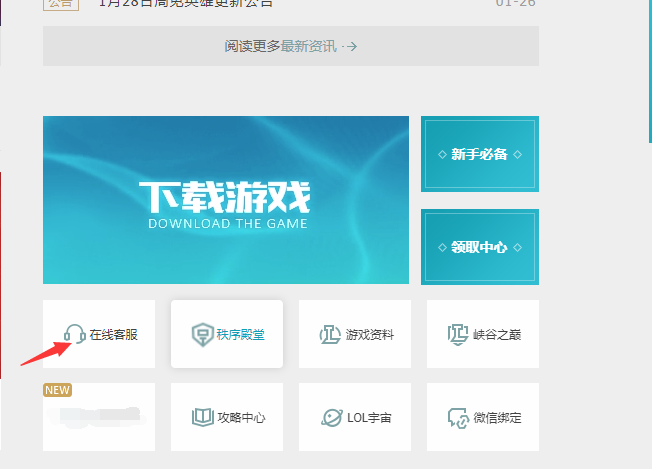Click 阅读更多最新资讯 read more bar
The image size is (652, 469).
[x=291, y=46]
